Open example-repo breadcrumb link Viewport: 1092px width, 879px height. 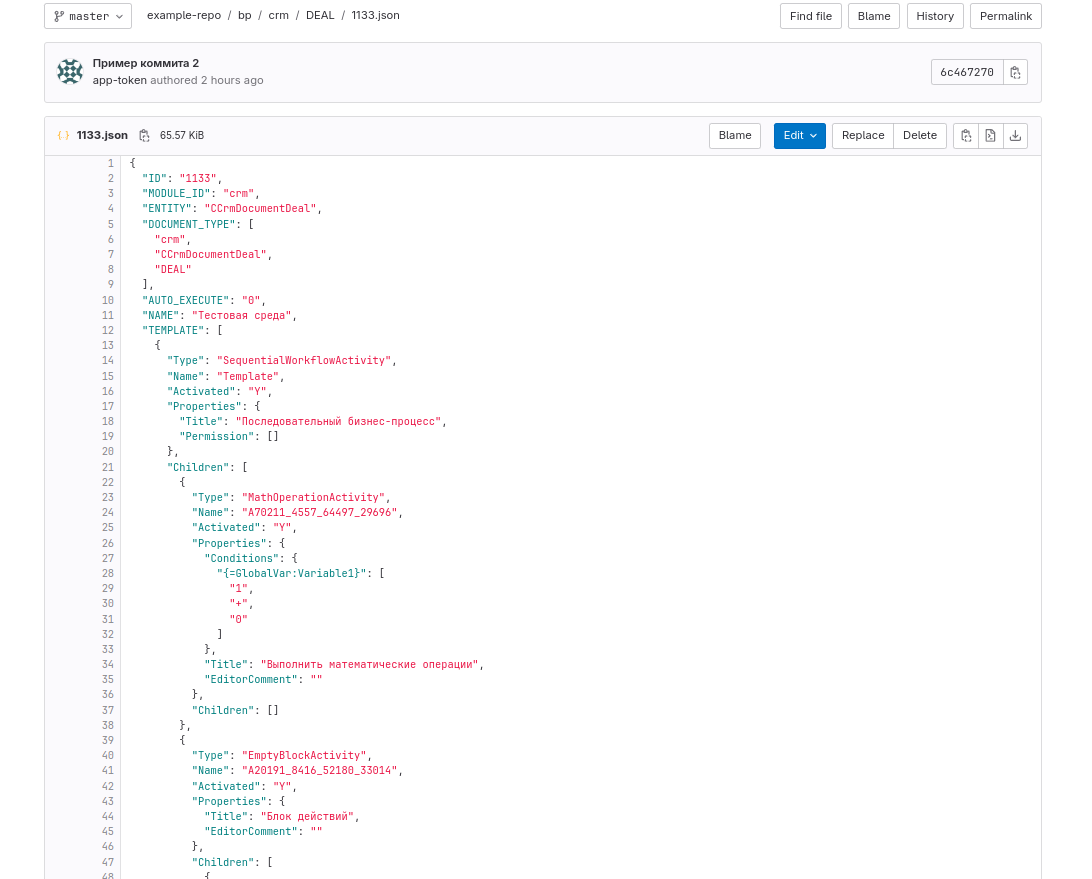[x=184, y=15]
